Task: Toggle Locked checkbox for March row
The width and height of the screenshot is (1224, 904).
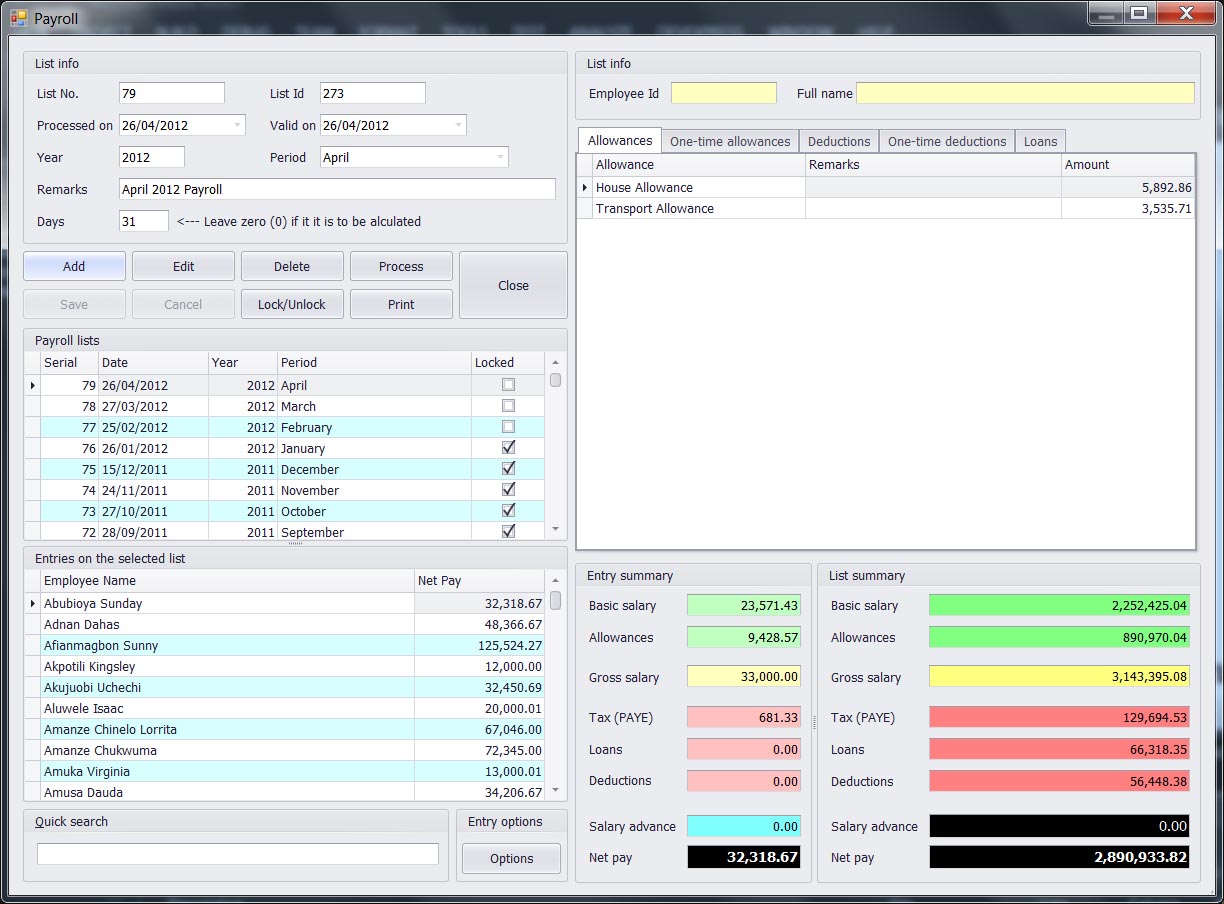Action: [x=508, y=406]
